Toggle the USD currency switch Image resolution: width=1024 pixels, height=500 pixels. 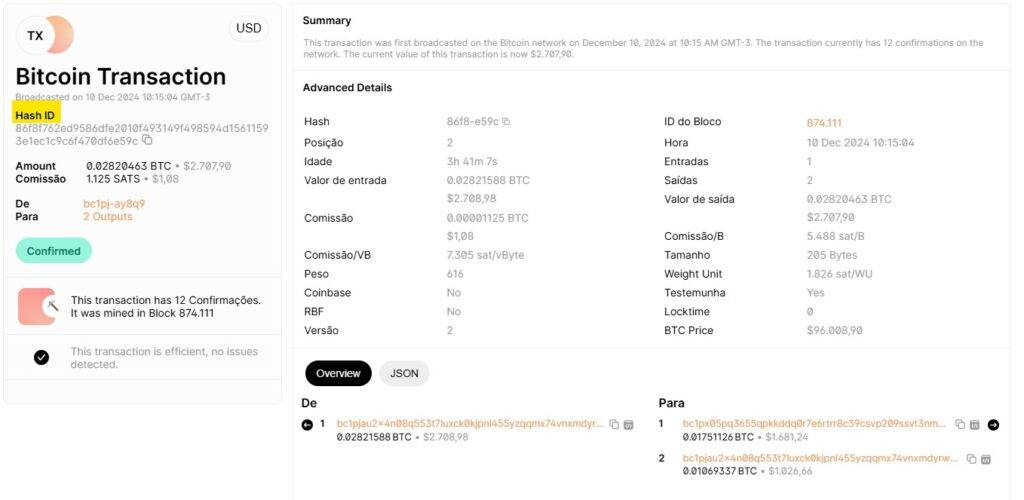pos(249,29)
